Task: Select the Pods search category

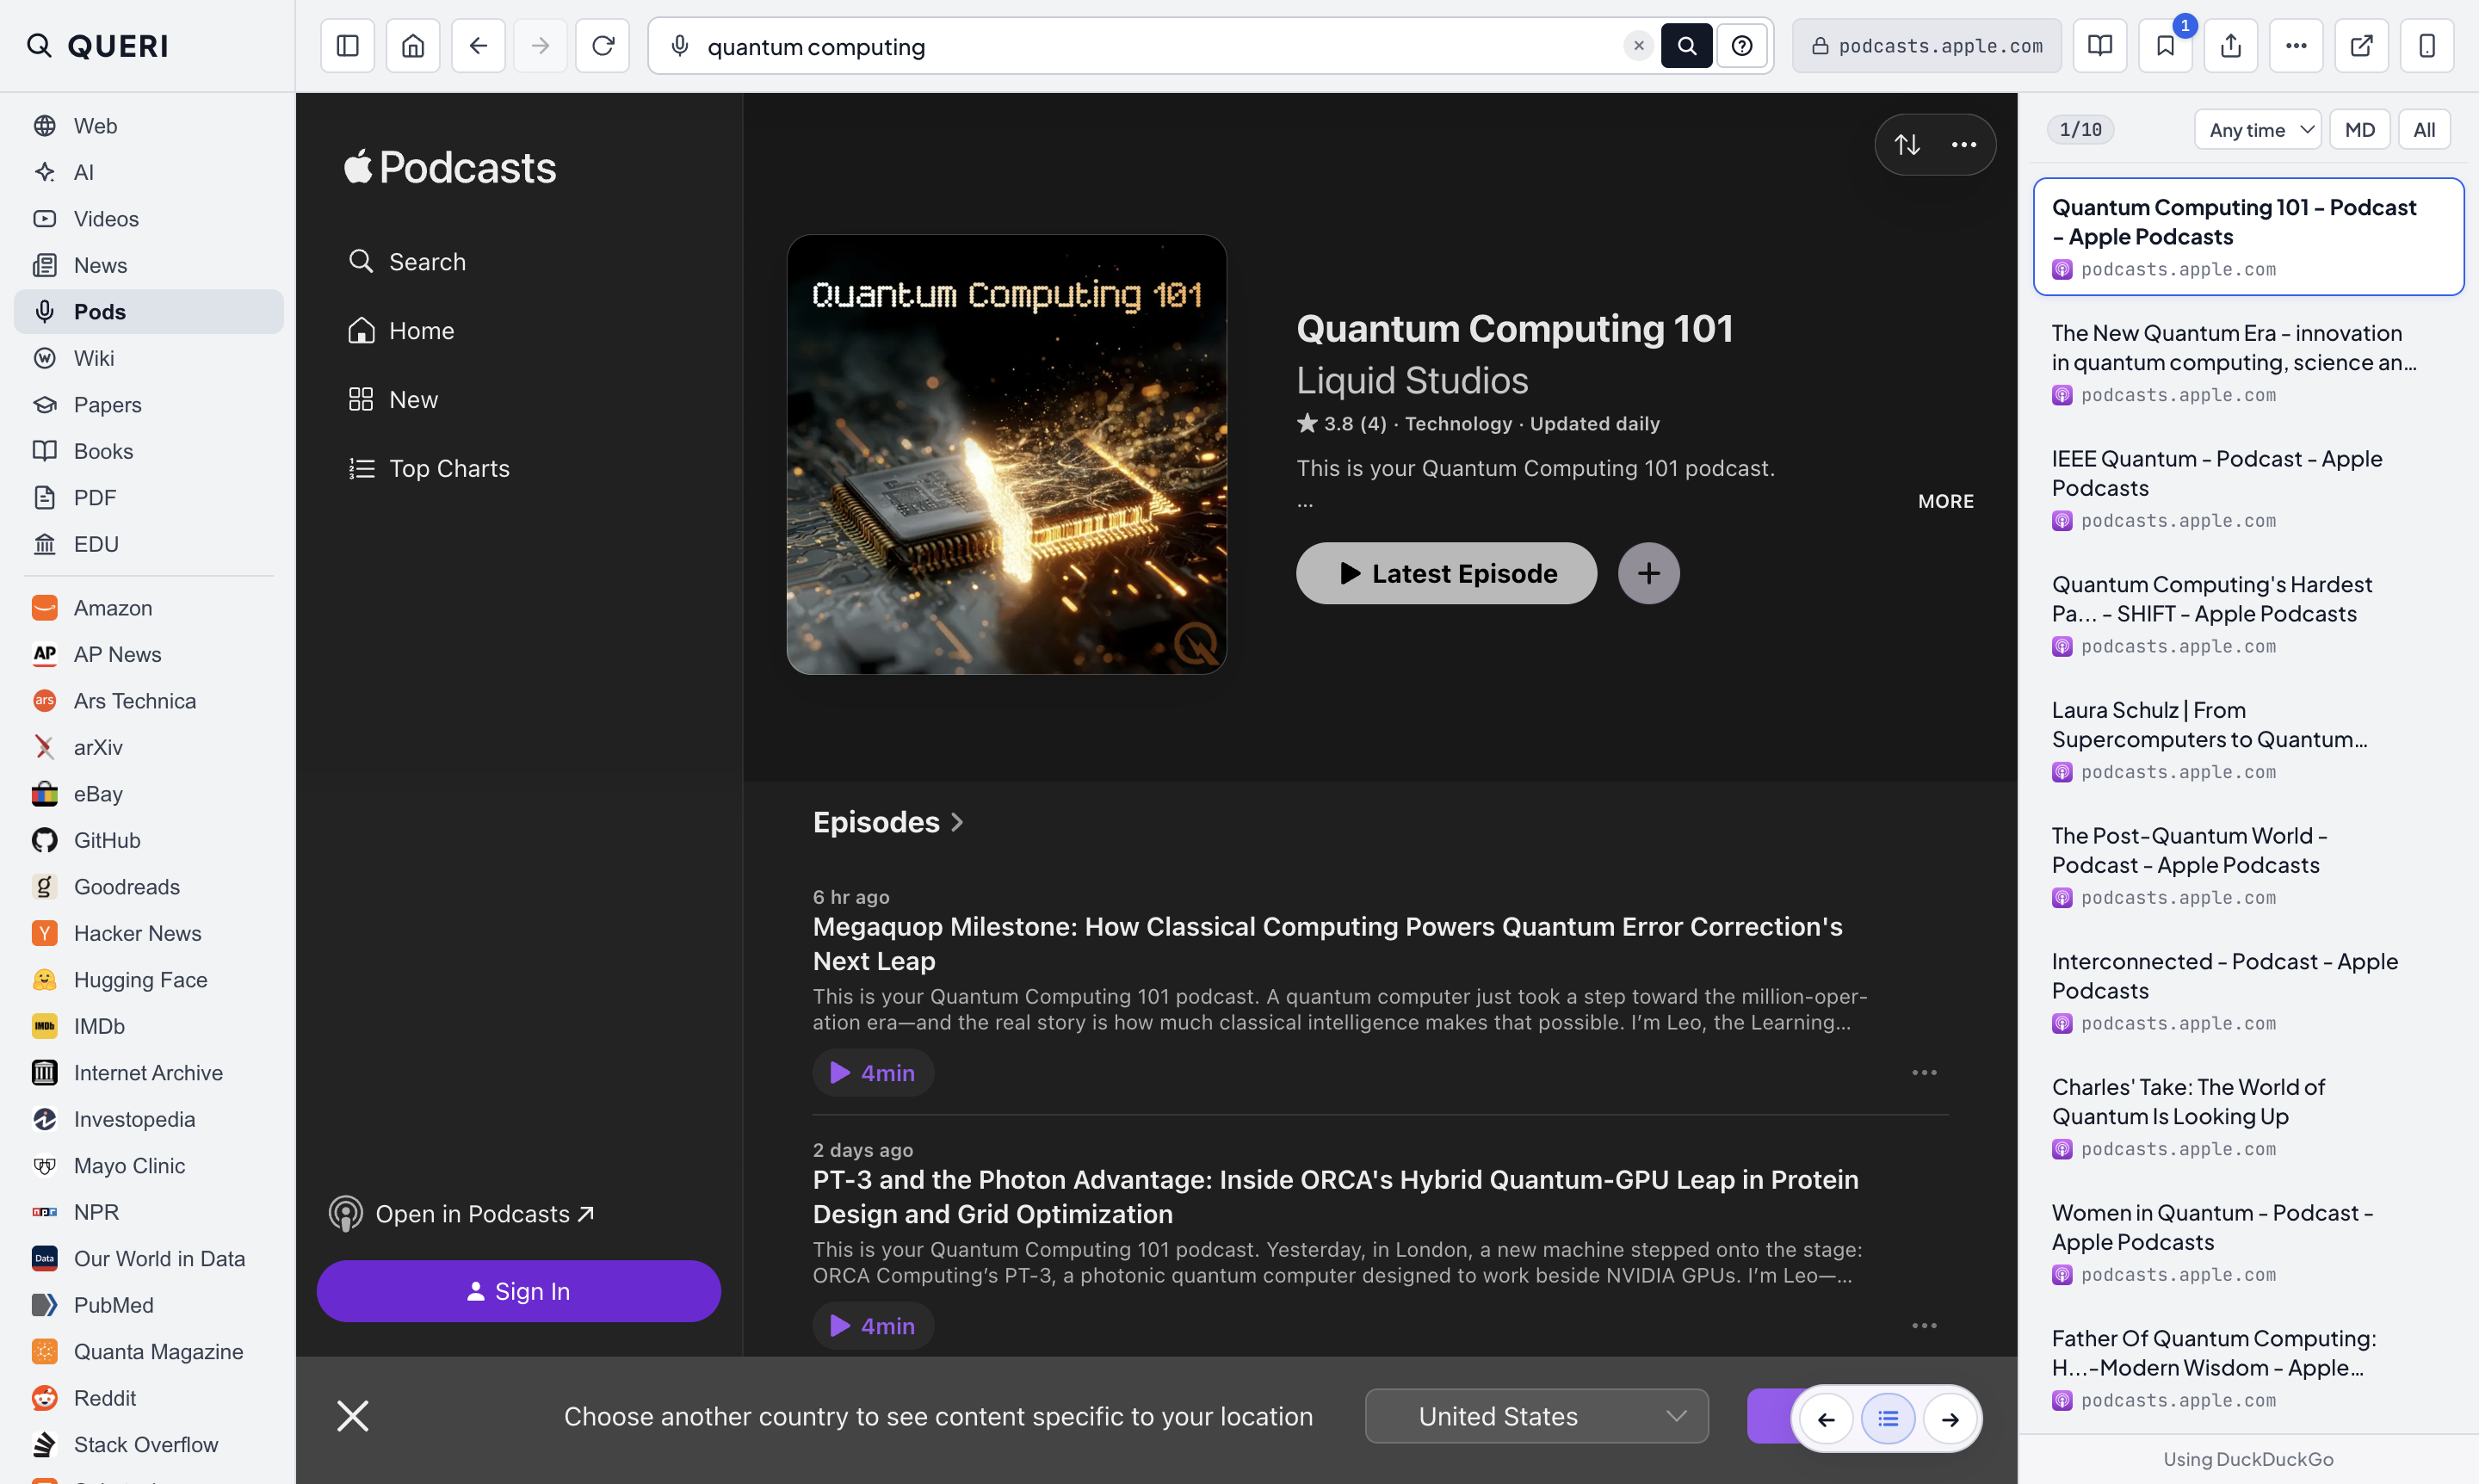Action: pos(149,311)
